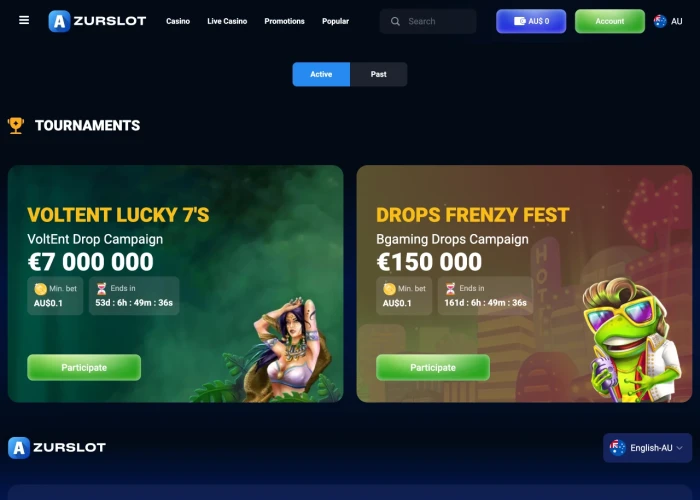Image resolution: width=700 pixels, height=500 pixels.
Task: Go to Live Casino section
Action: click(227, 21)
